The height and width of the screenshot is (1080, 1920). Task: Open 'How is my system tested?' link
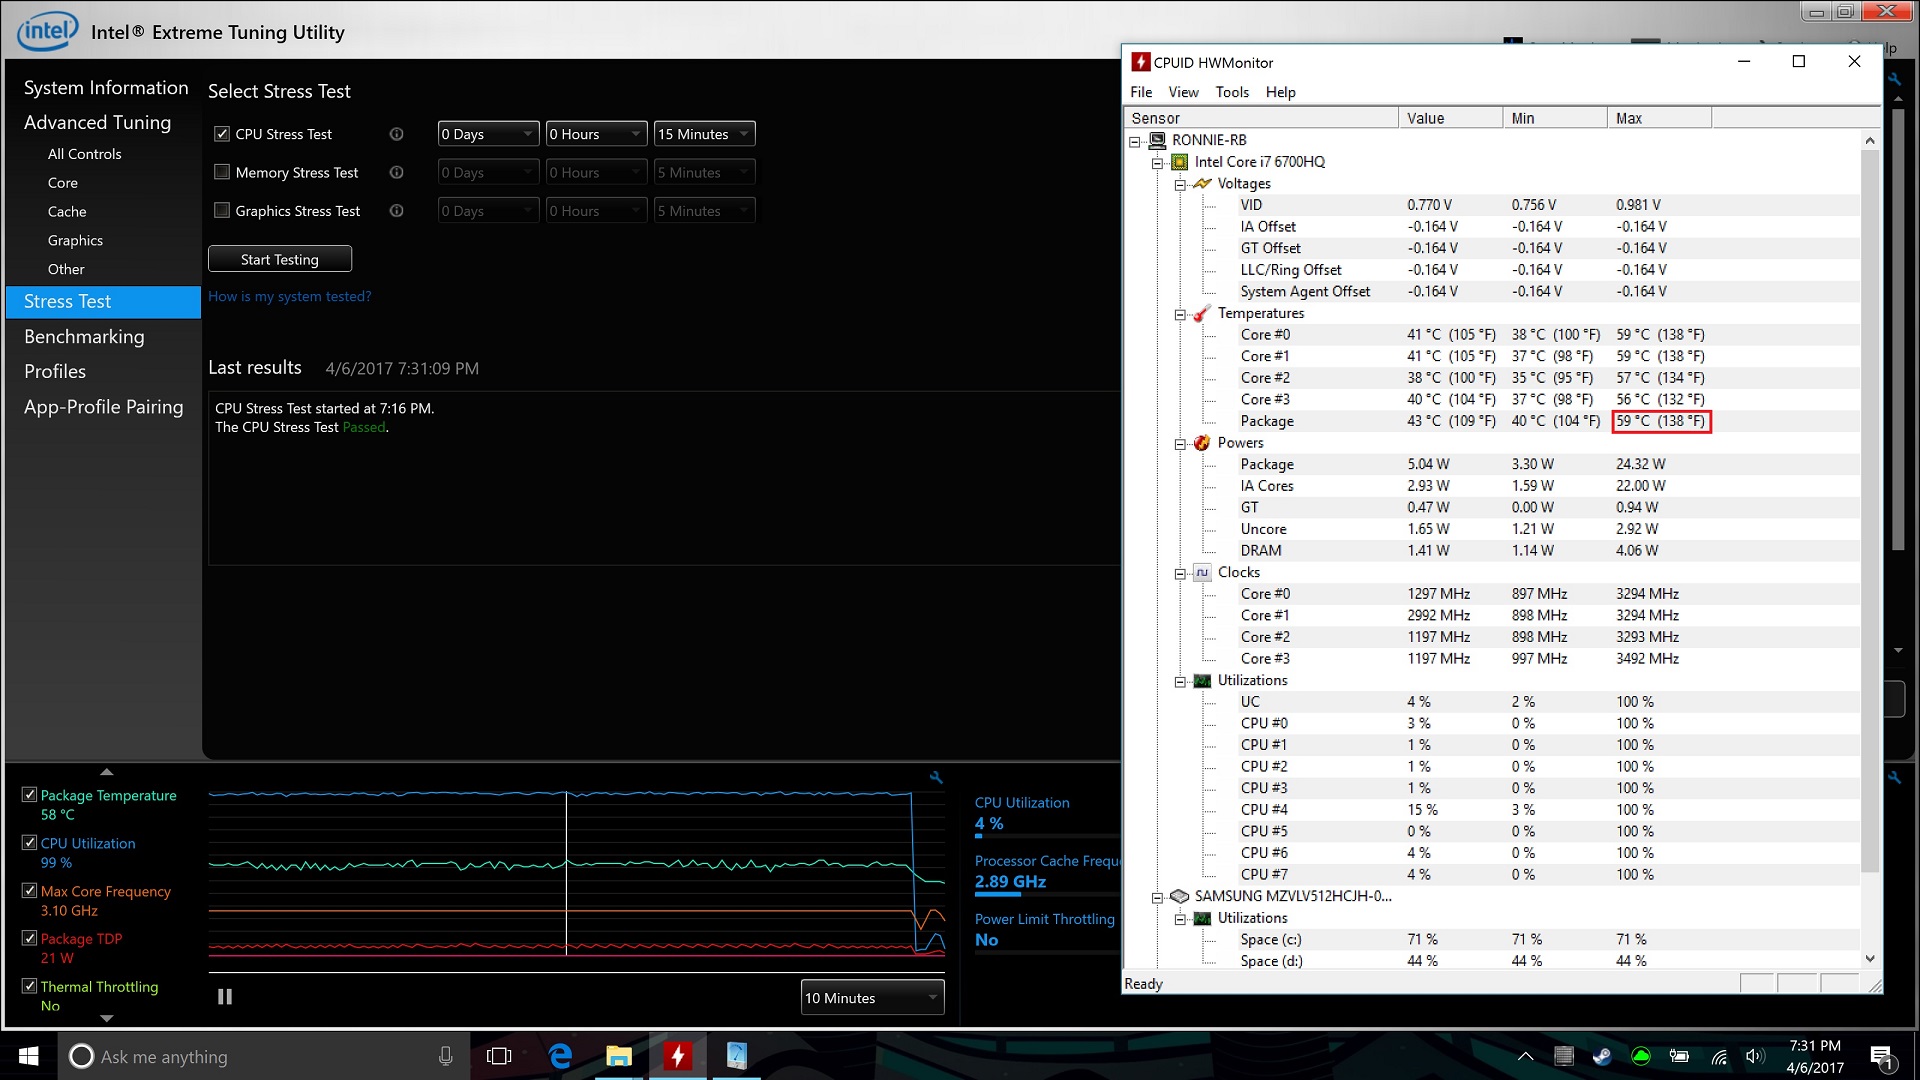(289, 296)
